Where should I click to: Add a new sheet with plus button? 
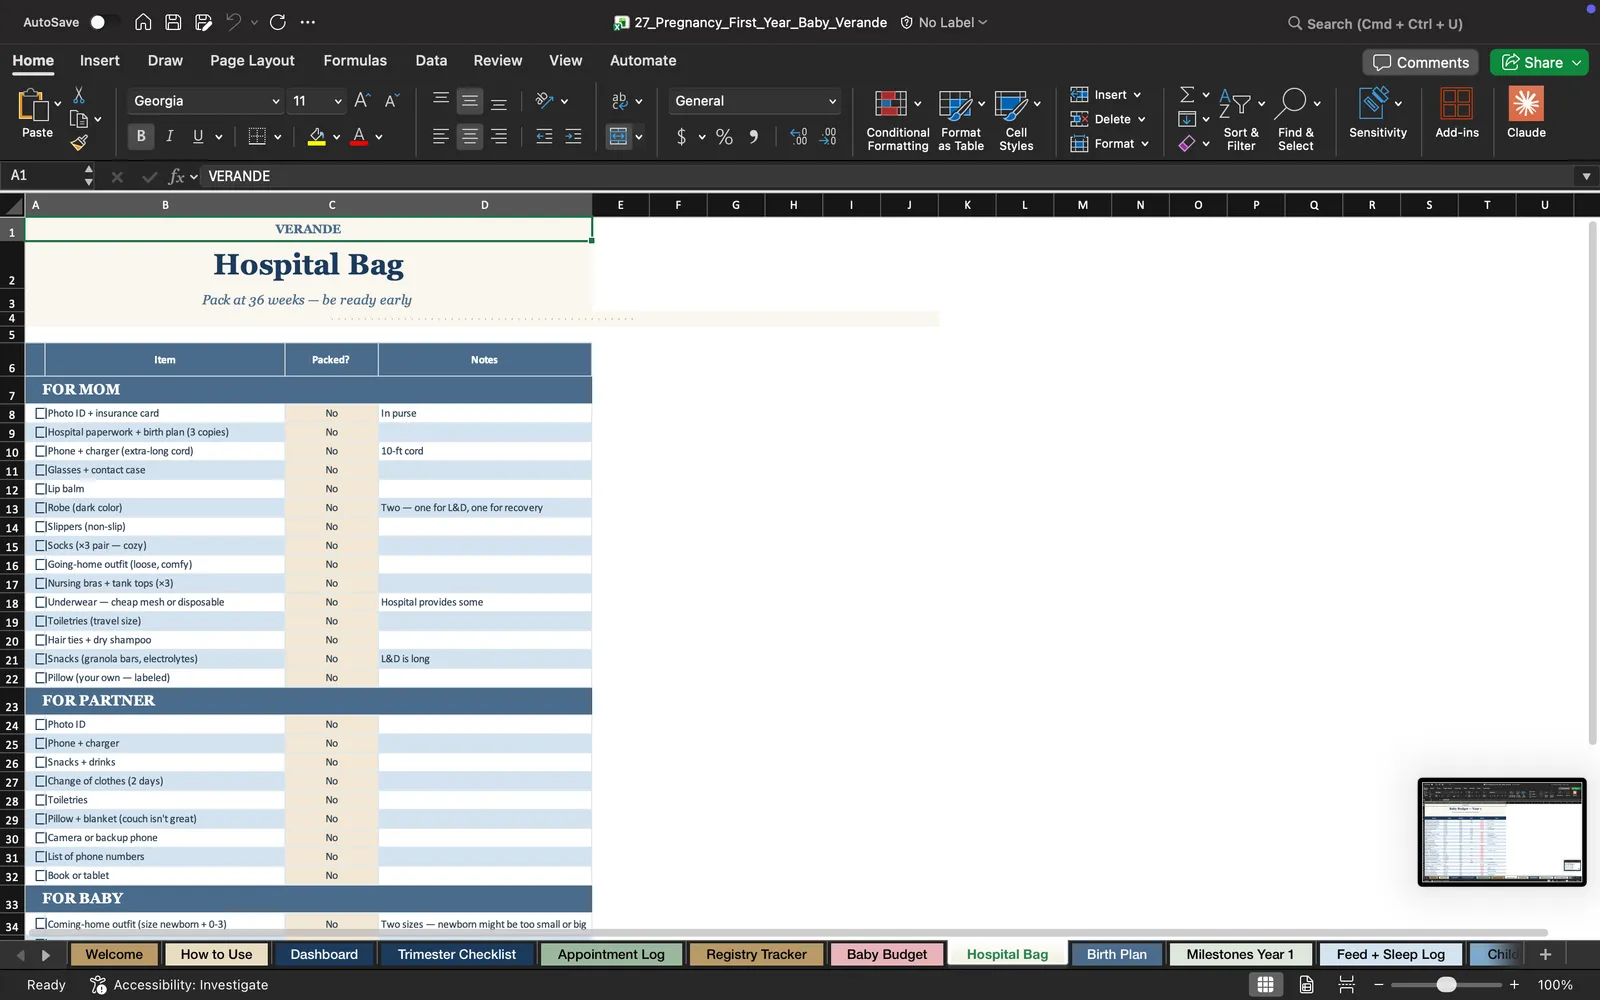pos(1545,954)
